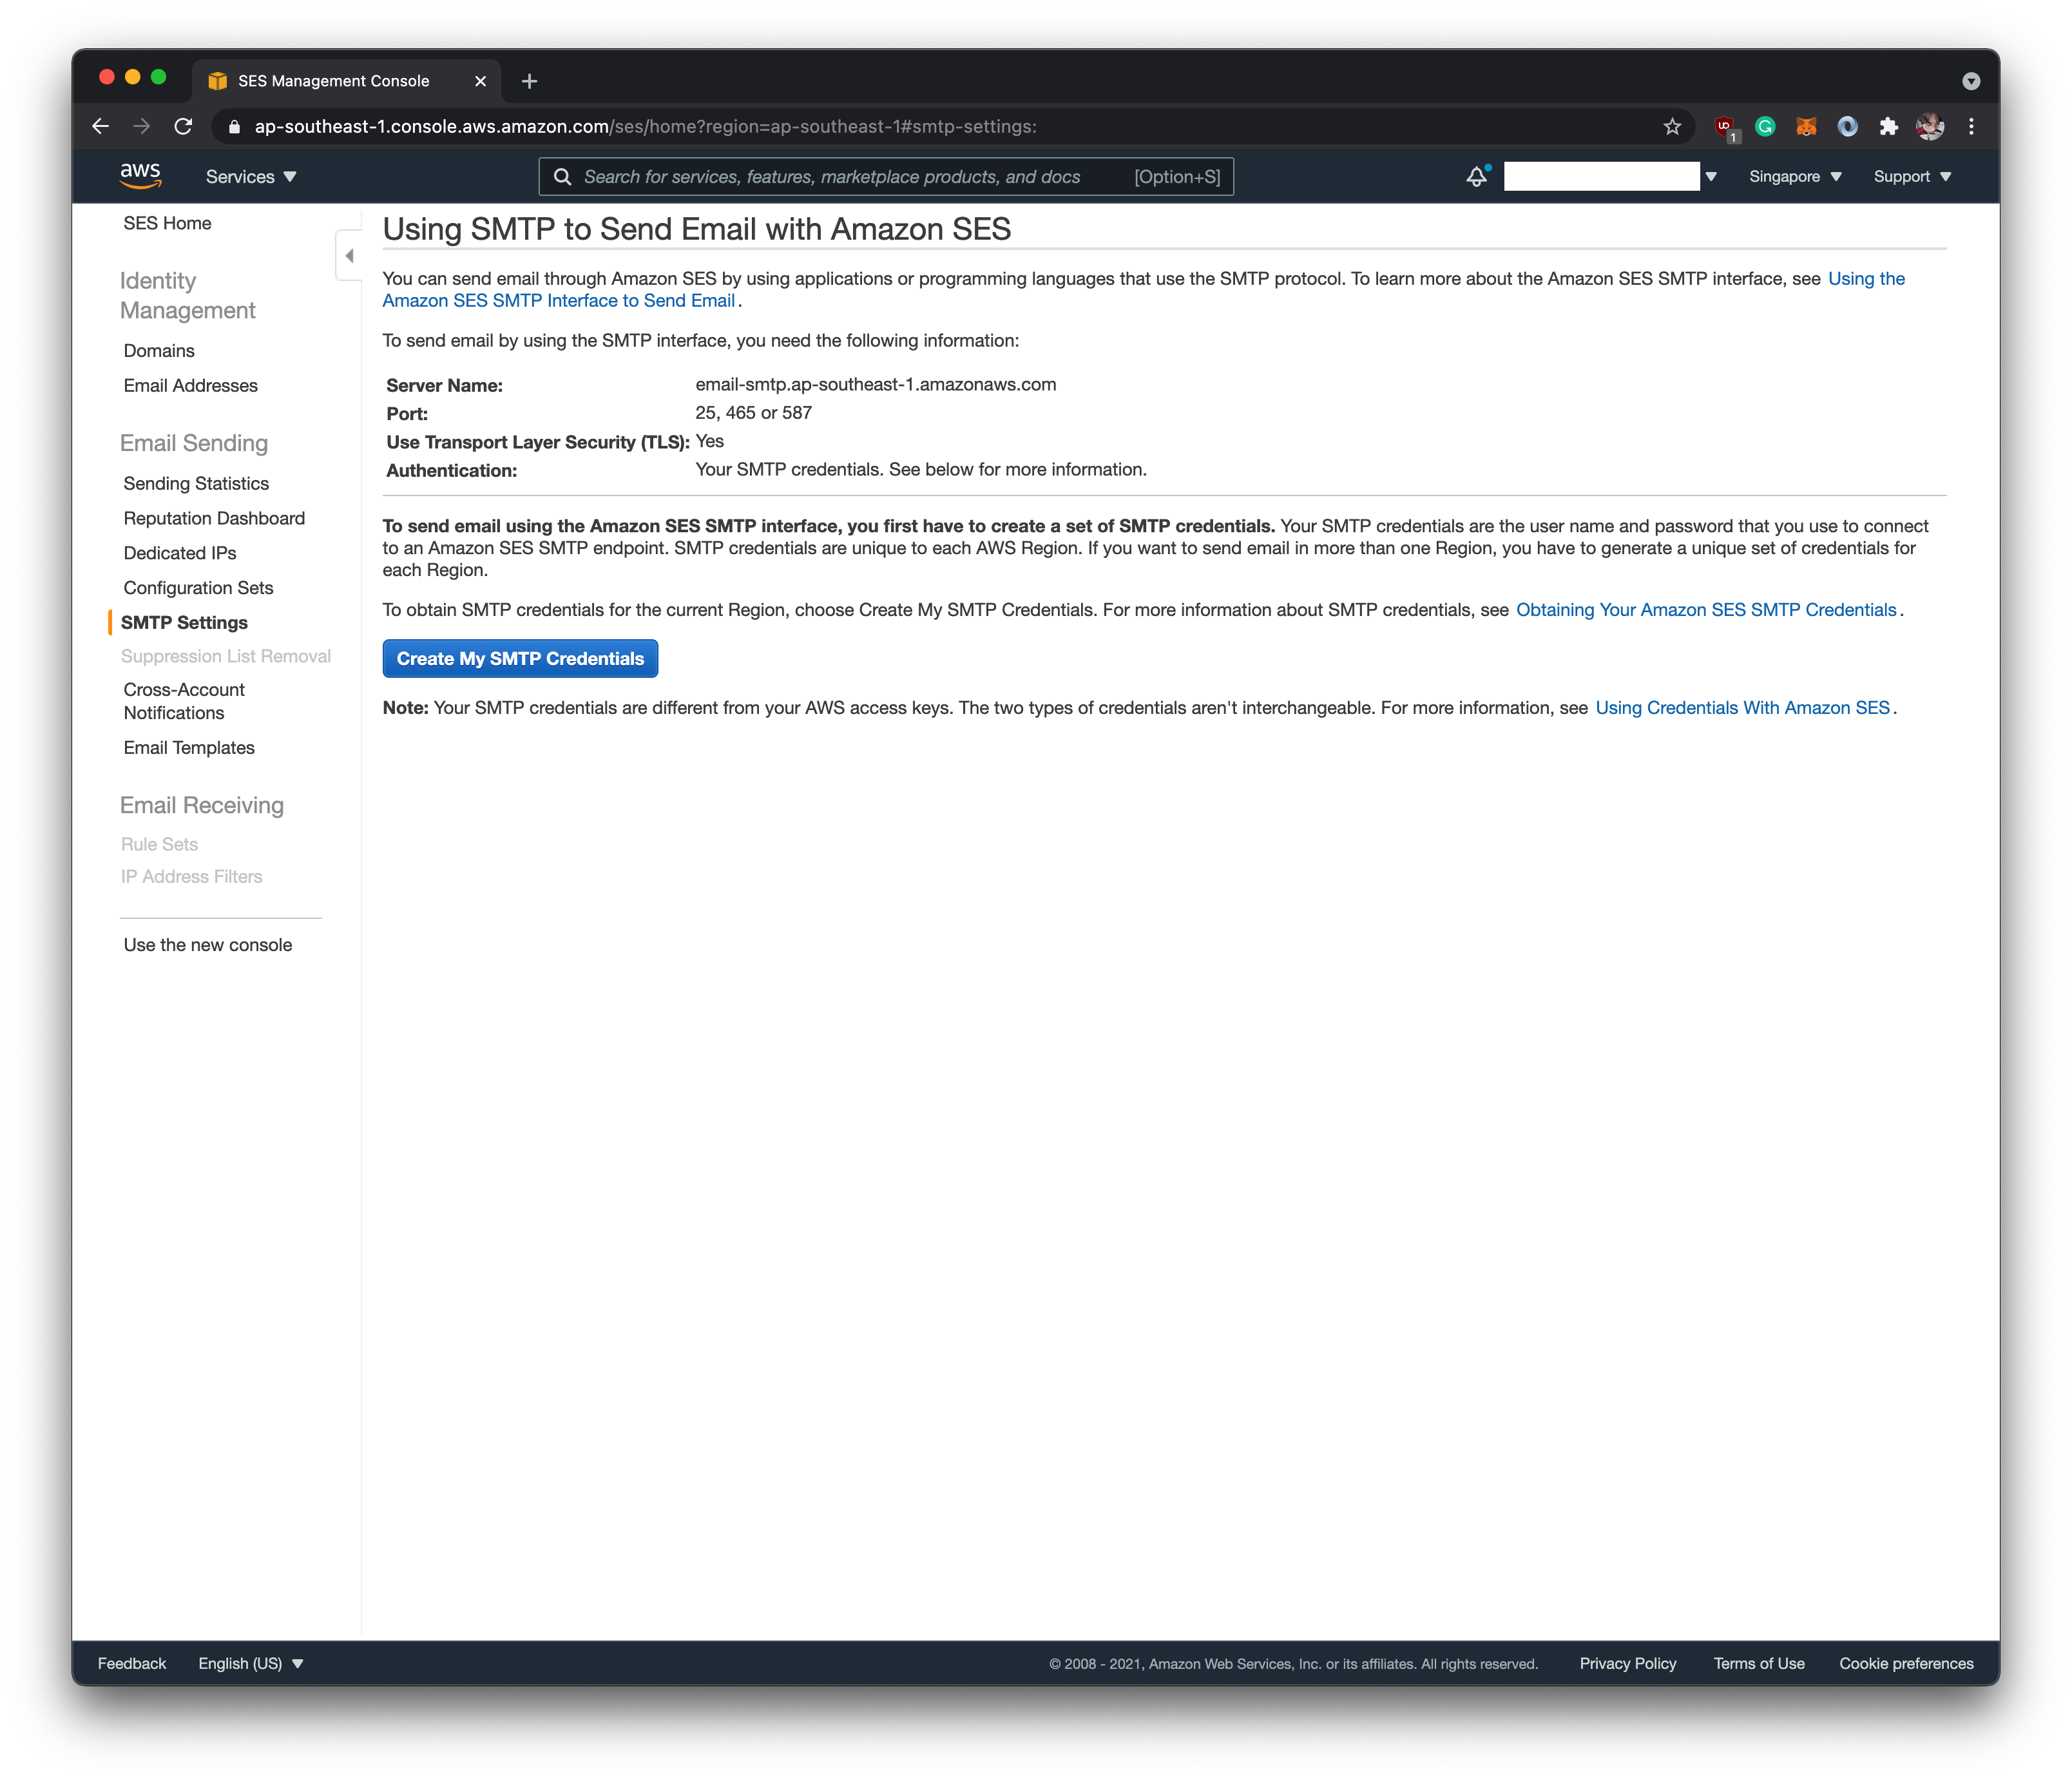
Task: Open a new browser tab
Action: coord(529,81)
